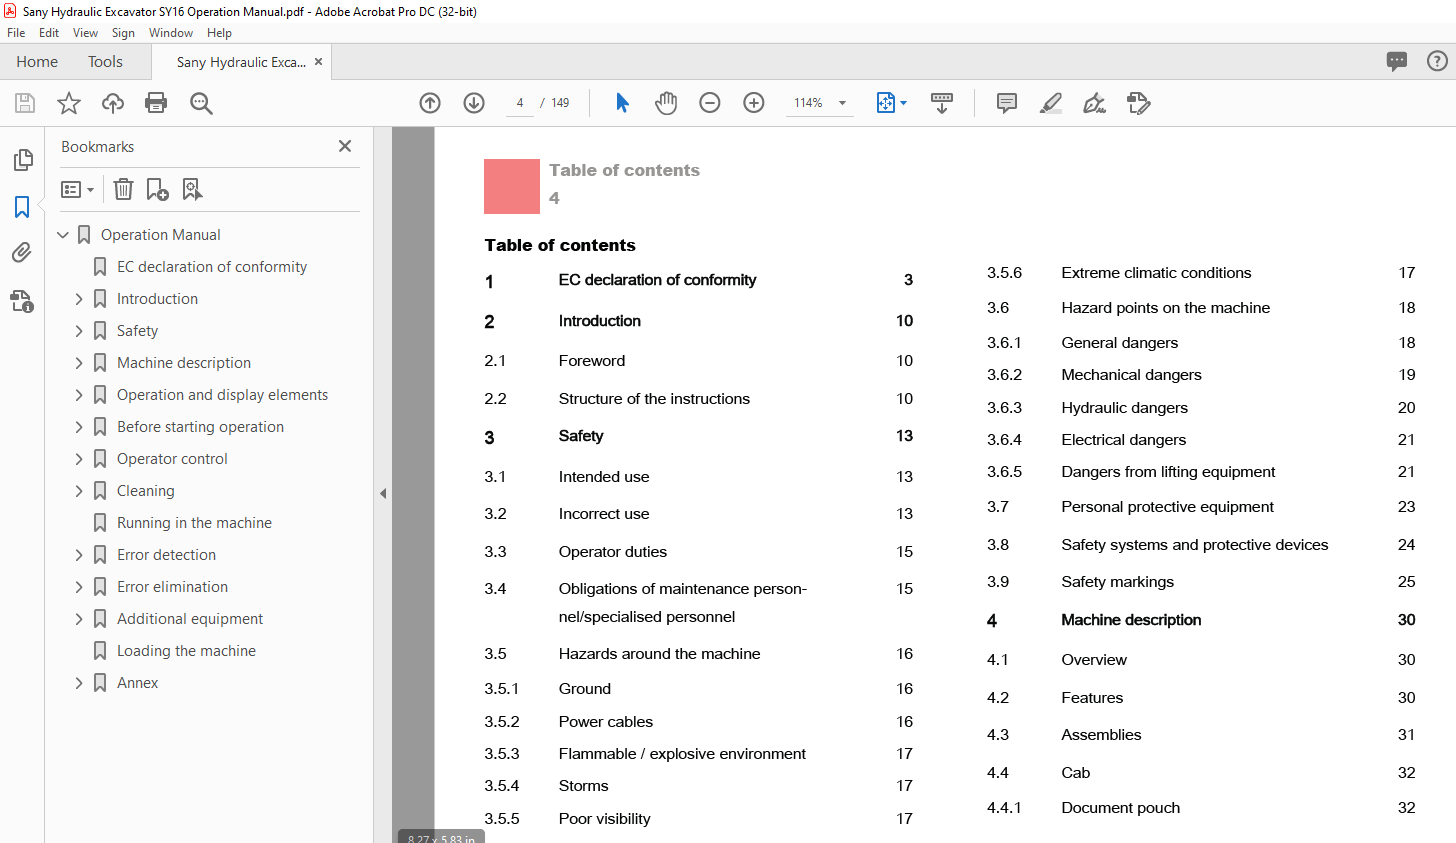Screen dimensions: 1456x843
Task: Open the Window menu
Action: 171,33
